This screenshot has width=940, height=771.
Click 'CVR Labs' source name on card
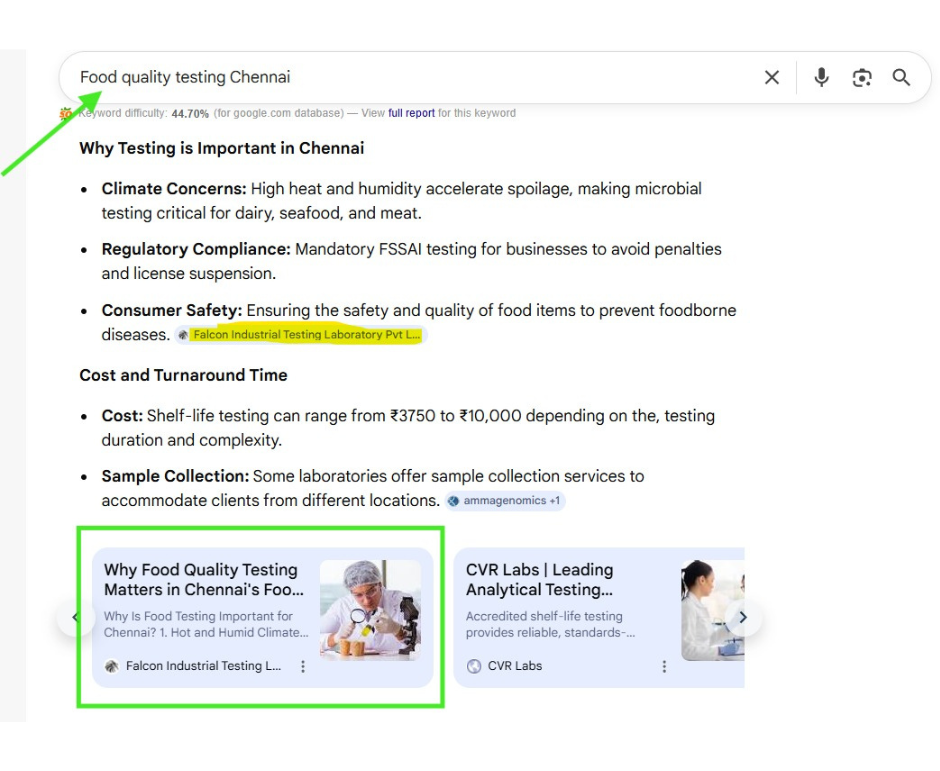point(515,666)
